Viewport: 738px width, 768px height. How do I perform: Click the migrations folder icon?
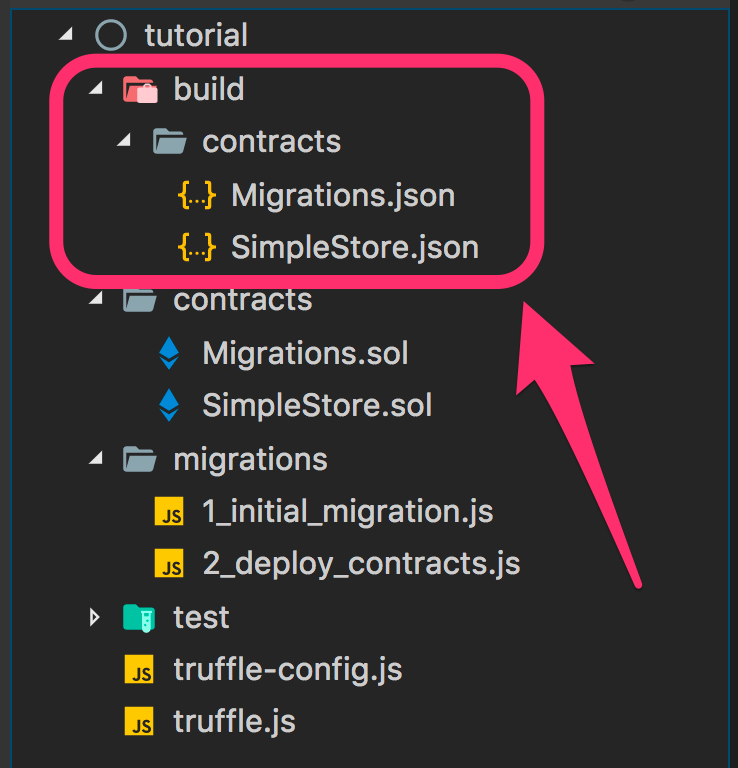point(140,459)
